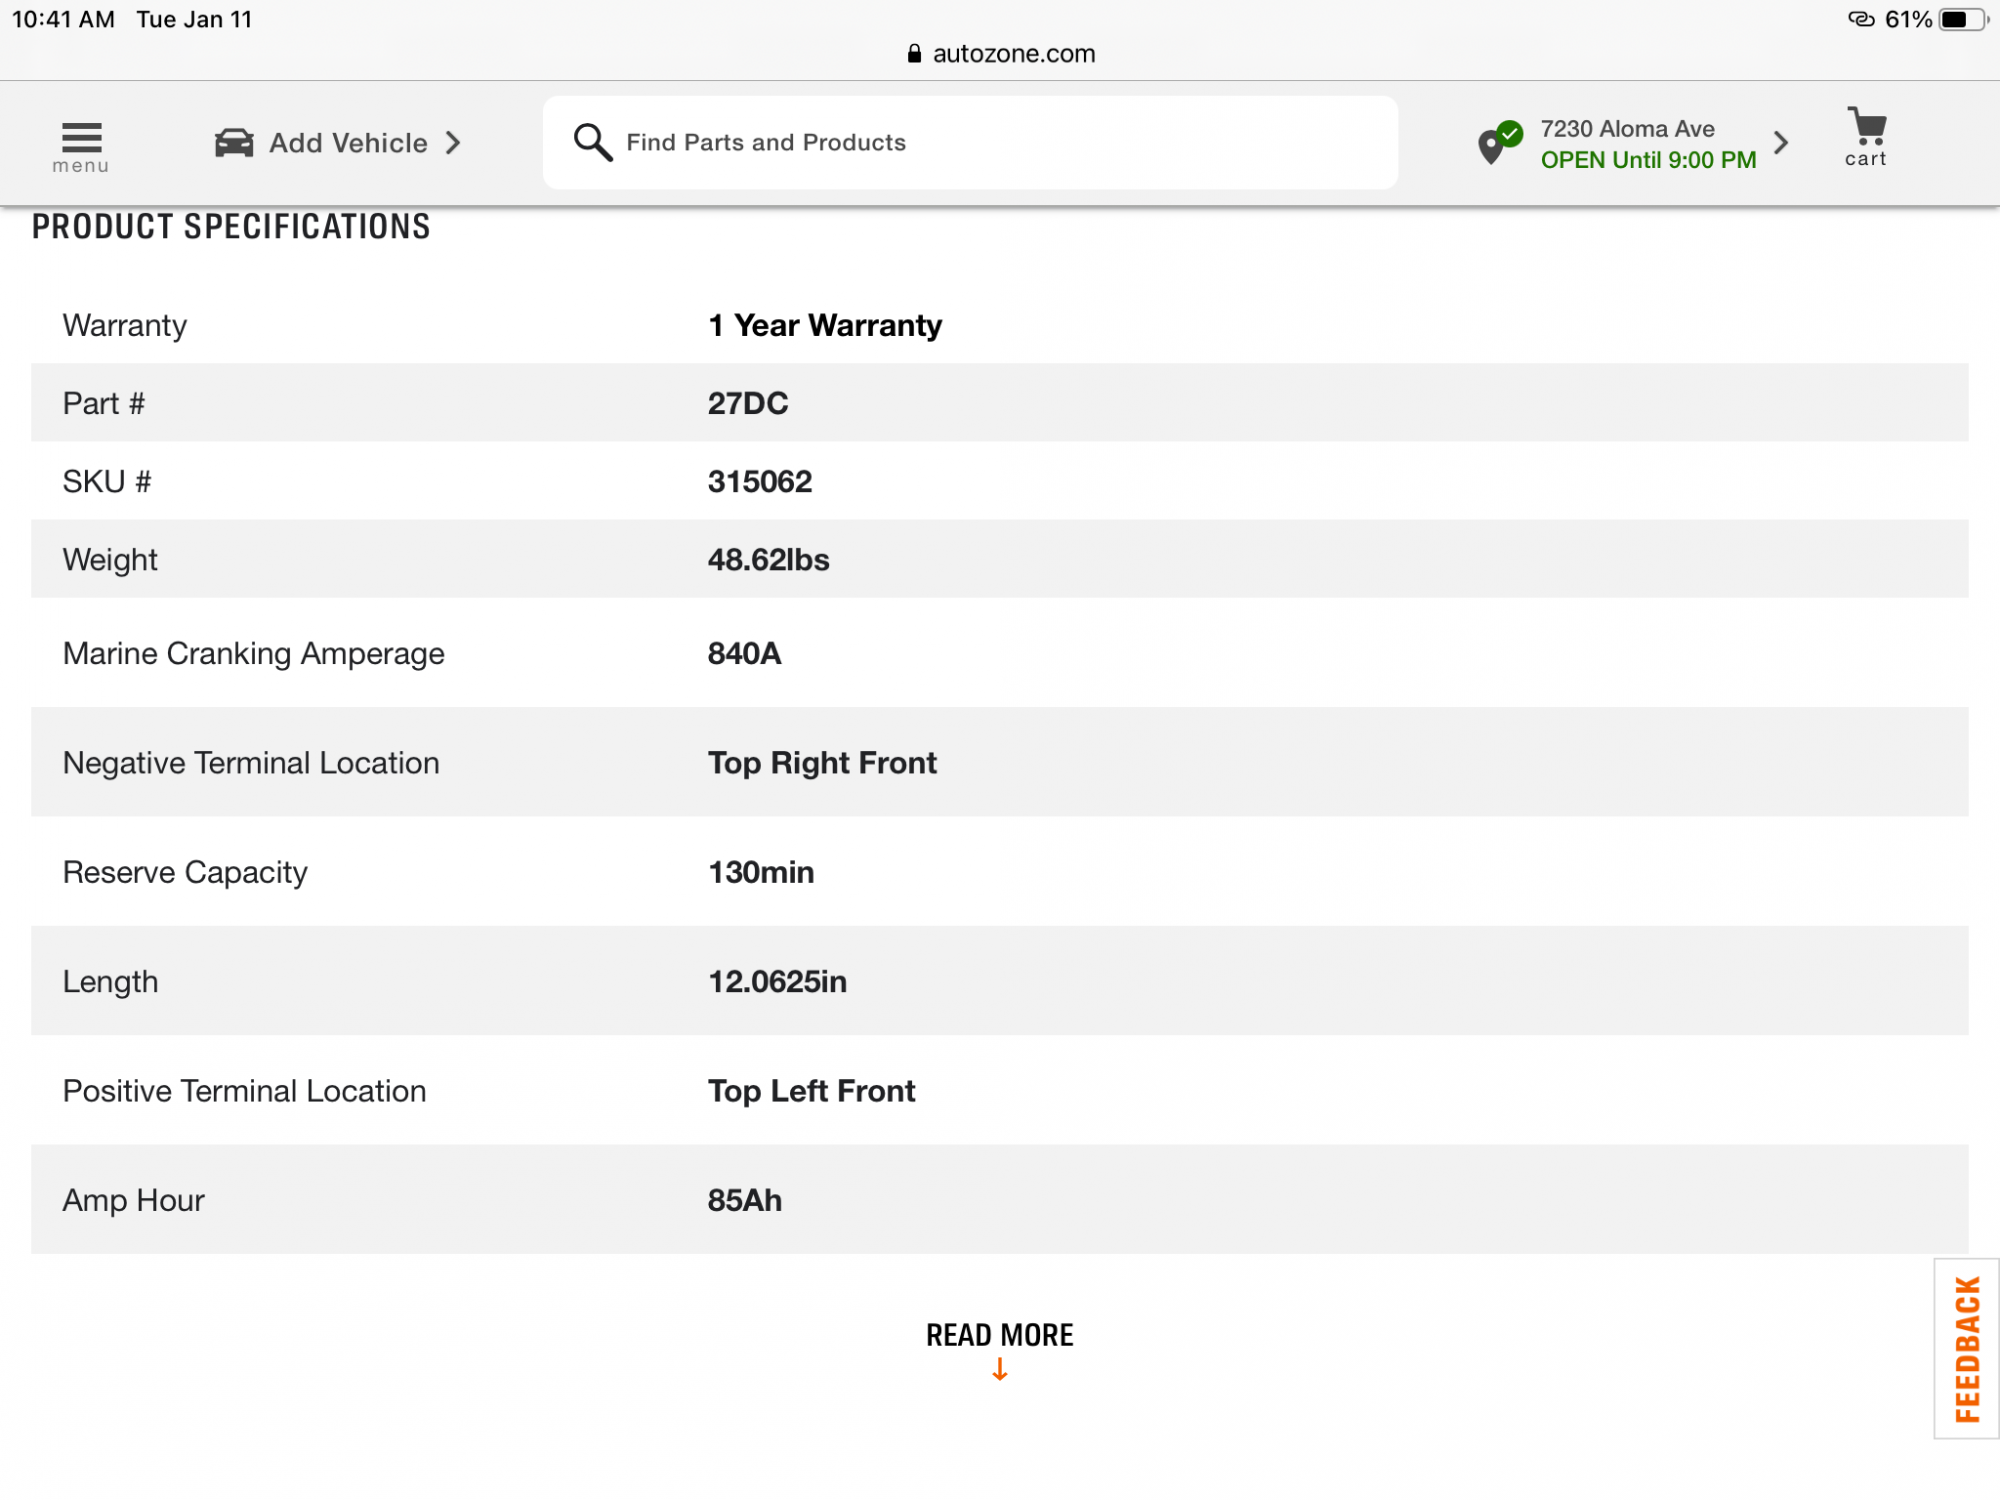Click the battery status icon
The width and height of the screenshot is (2000, 1500).
[1963, 19]
